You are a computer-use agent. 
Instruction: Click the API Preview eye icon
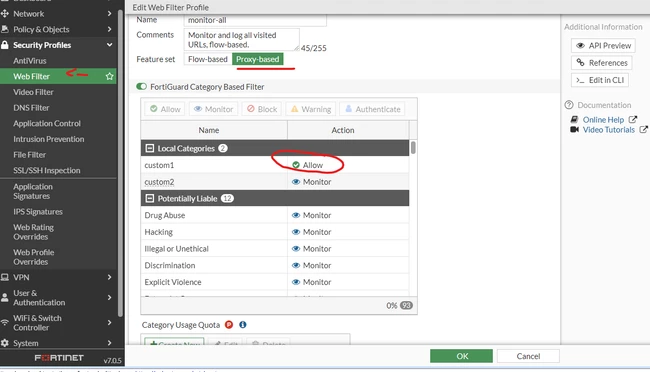pyautogui.click(x=580, y=46)
